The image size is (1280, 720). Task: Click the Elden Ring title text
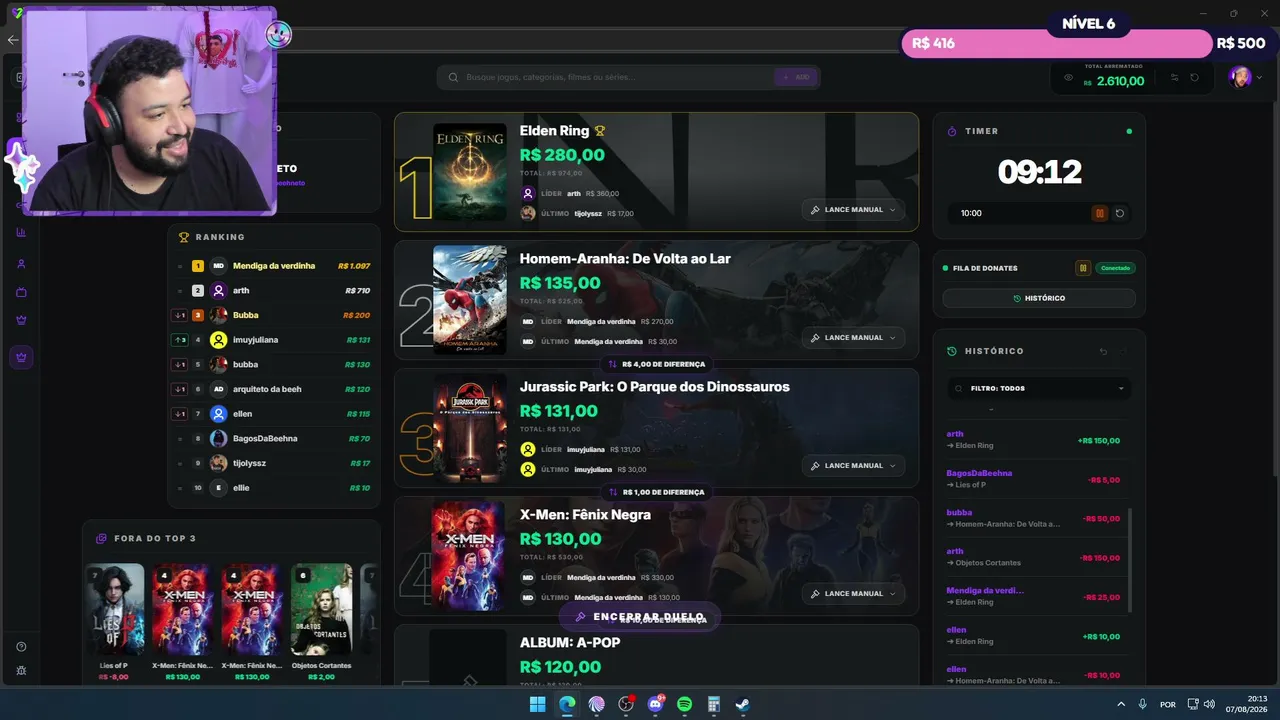click(554, 131)
